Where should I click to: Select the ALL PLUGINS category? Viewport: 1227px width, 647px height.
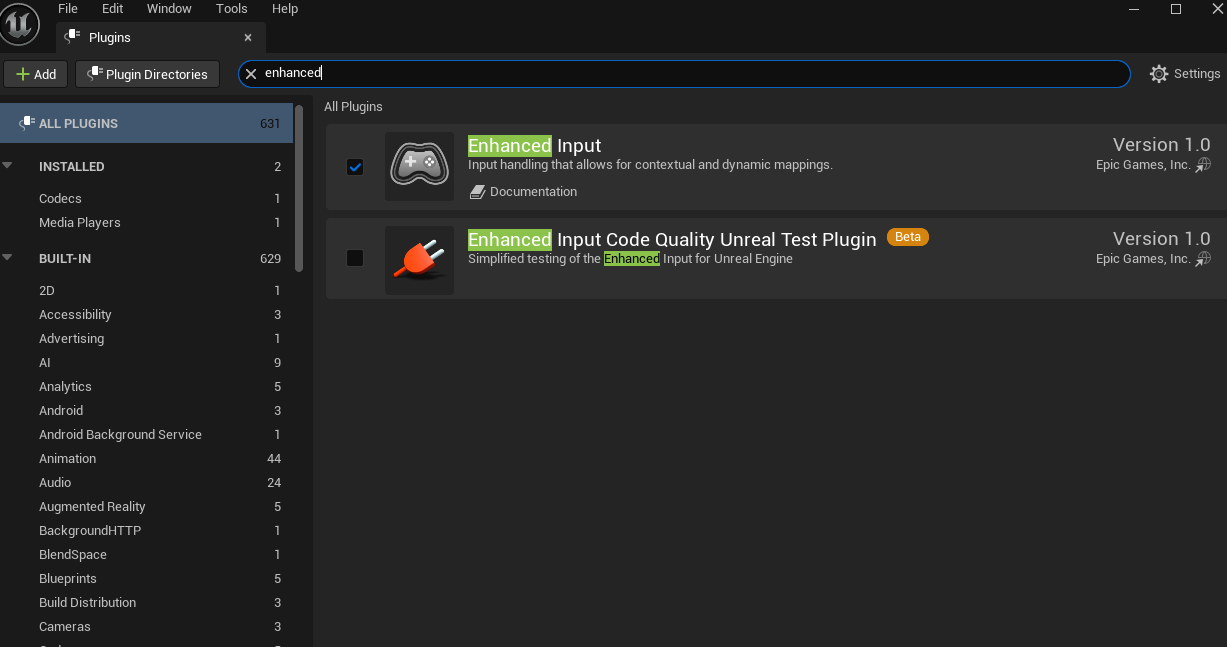click(x=147, y=124)
